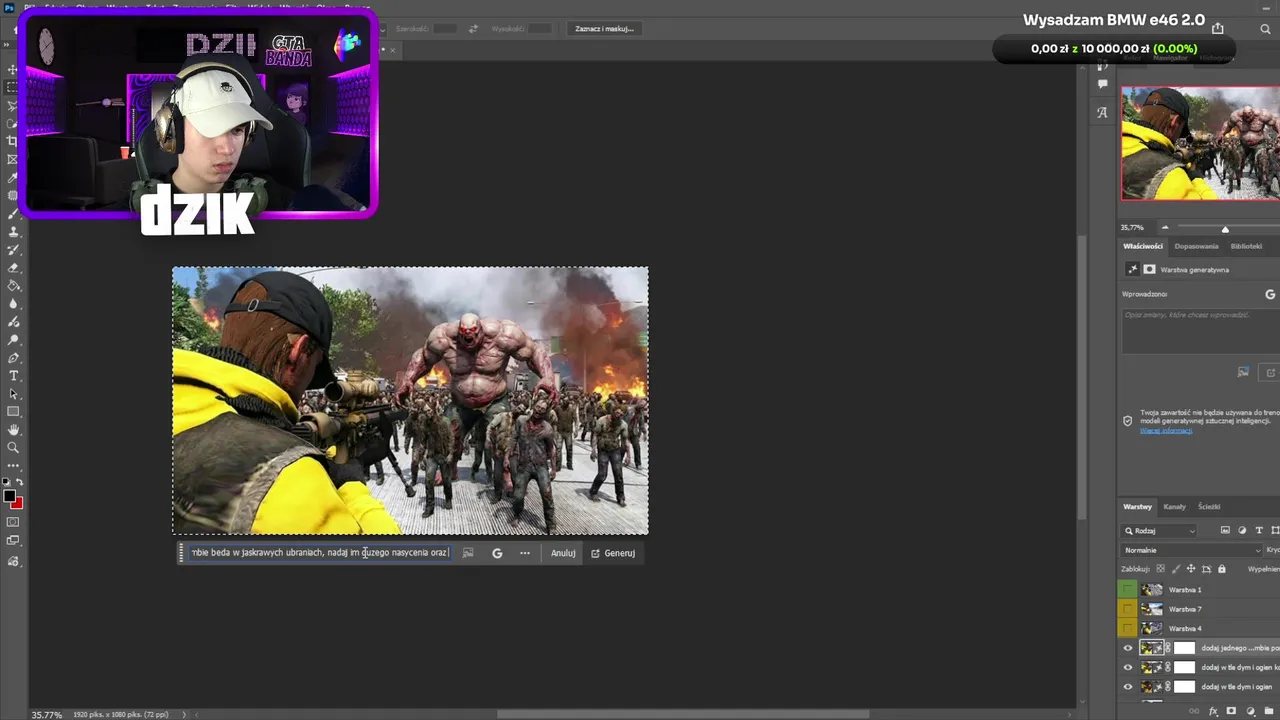Viewport: 1280px width, 720px height.
Task: Toggle lock position icon
Action: pyautogui.click(x=1190, y=569)
